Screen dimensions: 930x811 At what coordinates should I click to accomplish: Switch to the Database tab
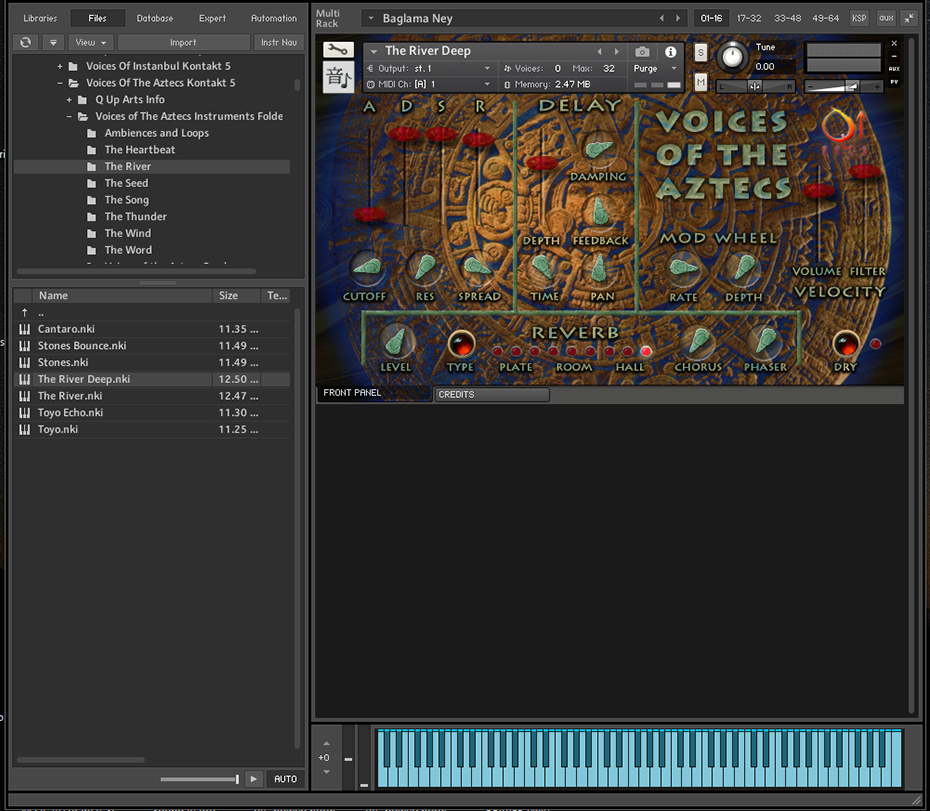pos(155,18)
